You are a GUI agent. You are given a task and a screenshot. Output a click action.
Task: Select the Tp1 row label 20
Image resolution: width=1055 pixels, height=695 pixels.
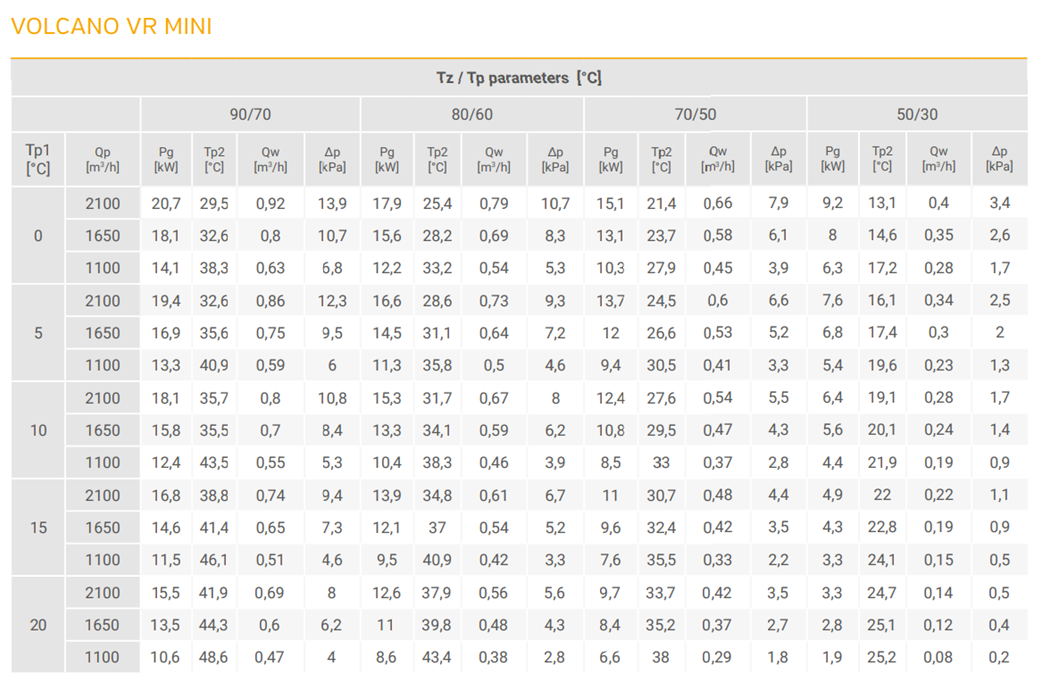[38, 625]
